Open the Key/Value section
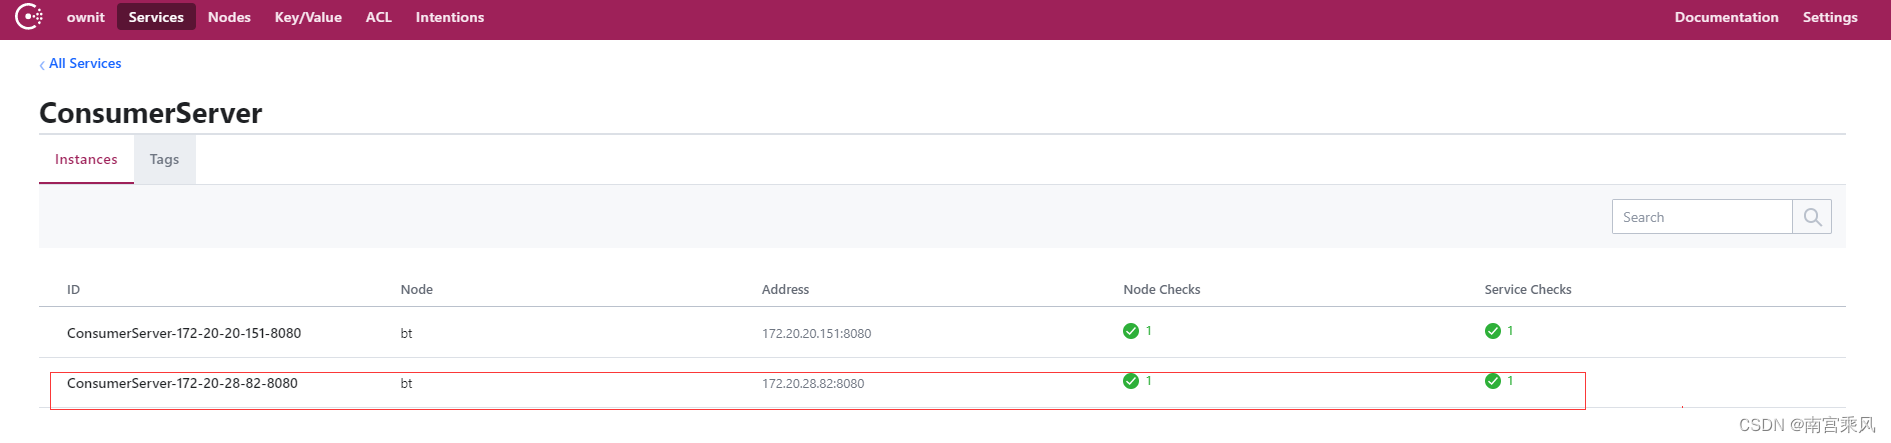1891x443 pixels. [308, 17]
